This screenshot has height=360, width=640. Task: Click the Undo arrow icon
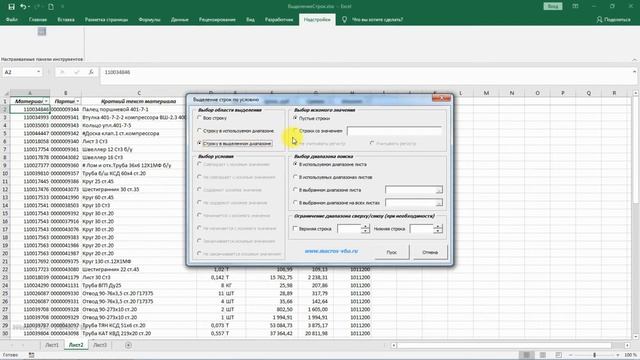[x=23, y=7]
